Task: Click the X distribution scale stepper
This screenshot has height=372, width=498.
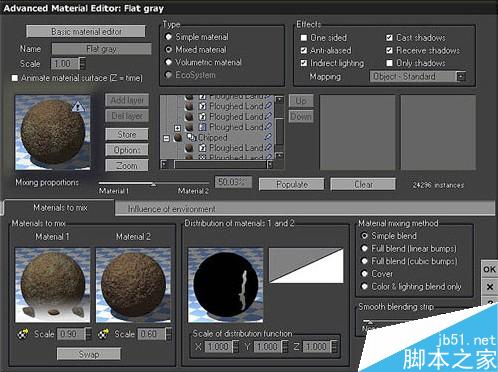Action: (236, 347)
